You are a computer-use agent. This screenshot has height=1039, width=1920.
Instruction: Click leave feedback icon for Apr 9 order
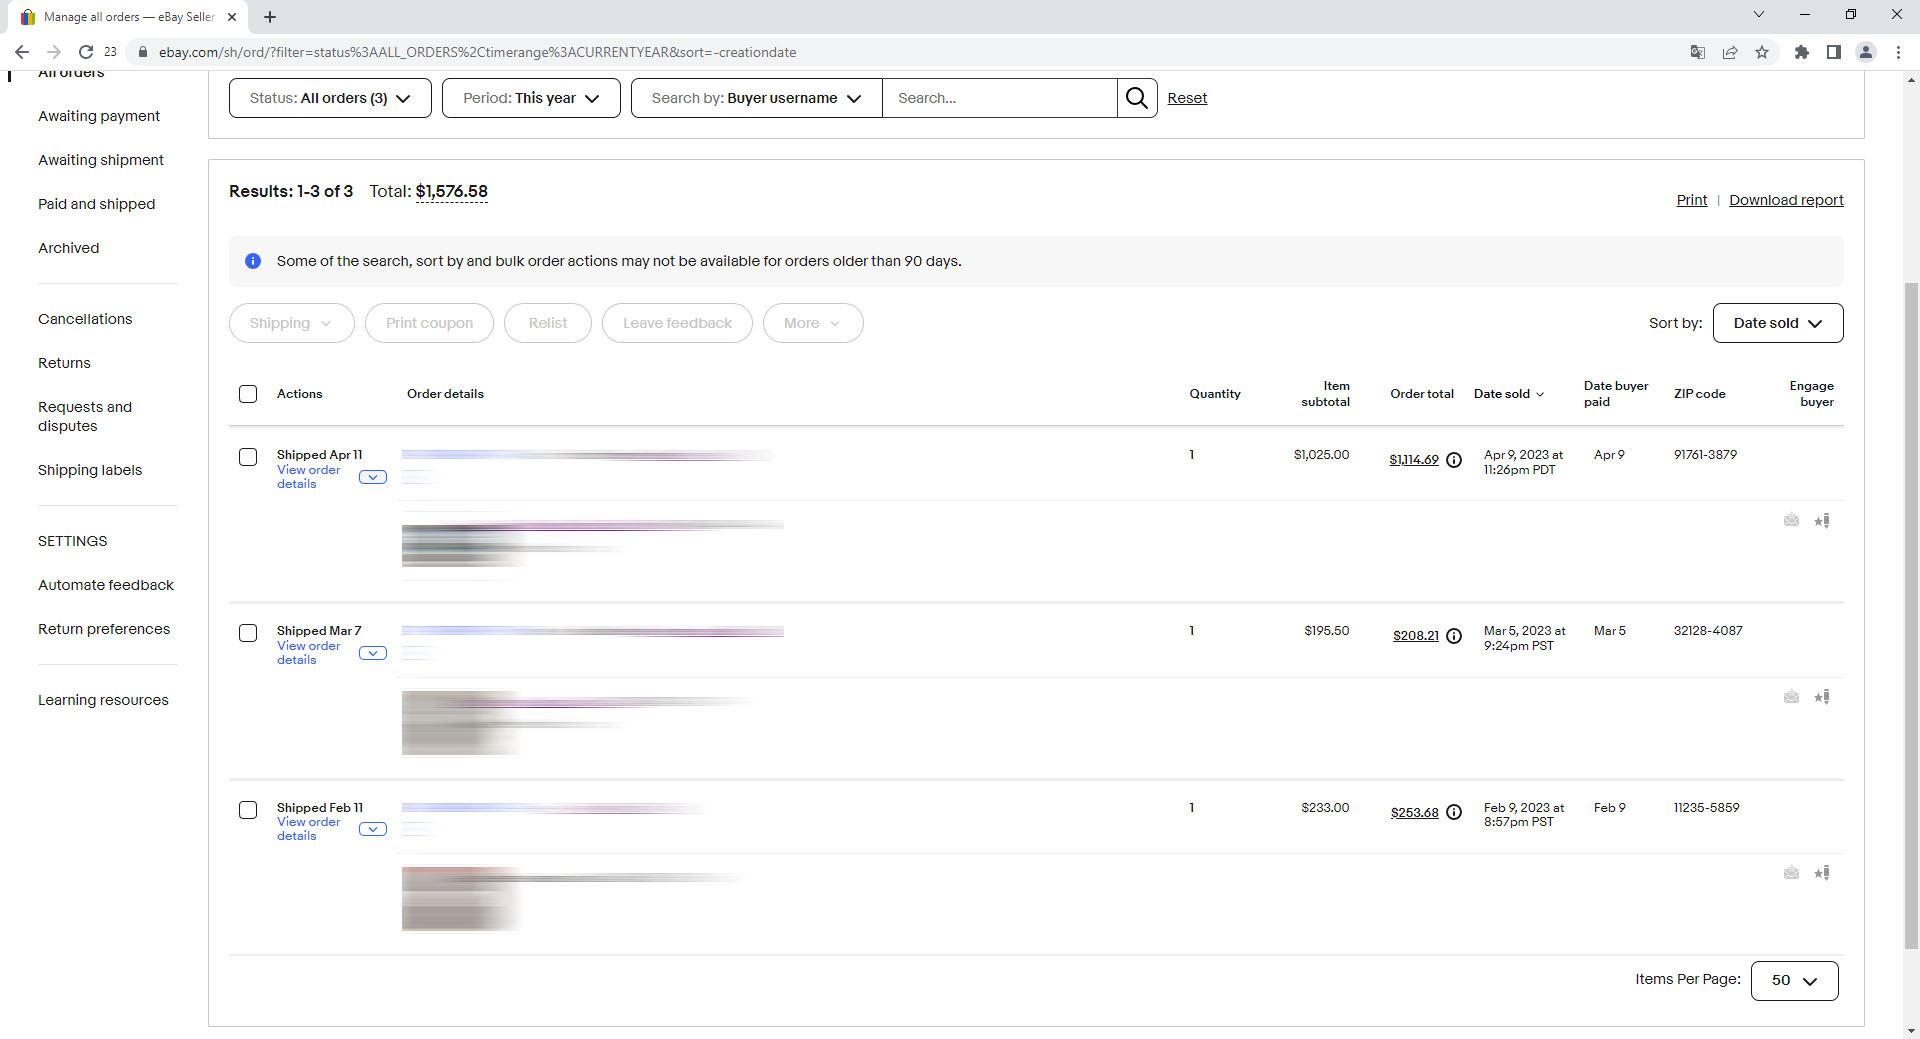(1822, 520)
